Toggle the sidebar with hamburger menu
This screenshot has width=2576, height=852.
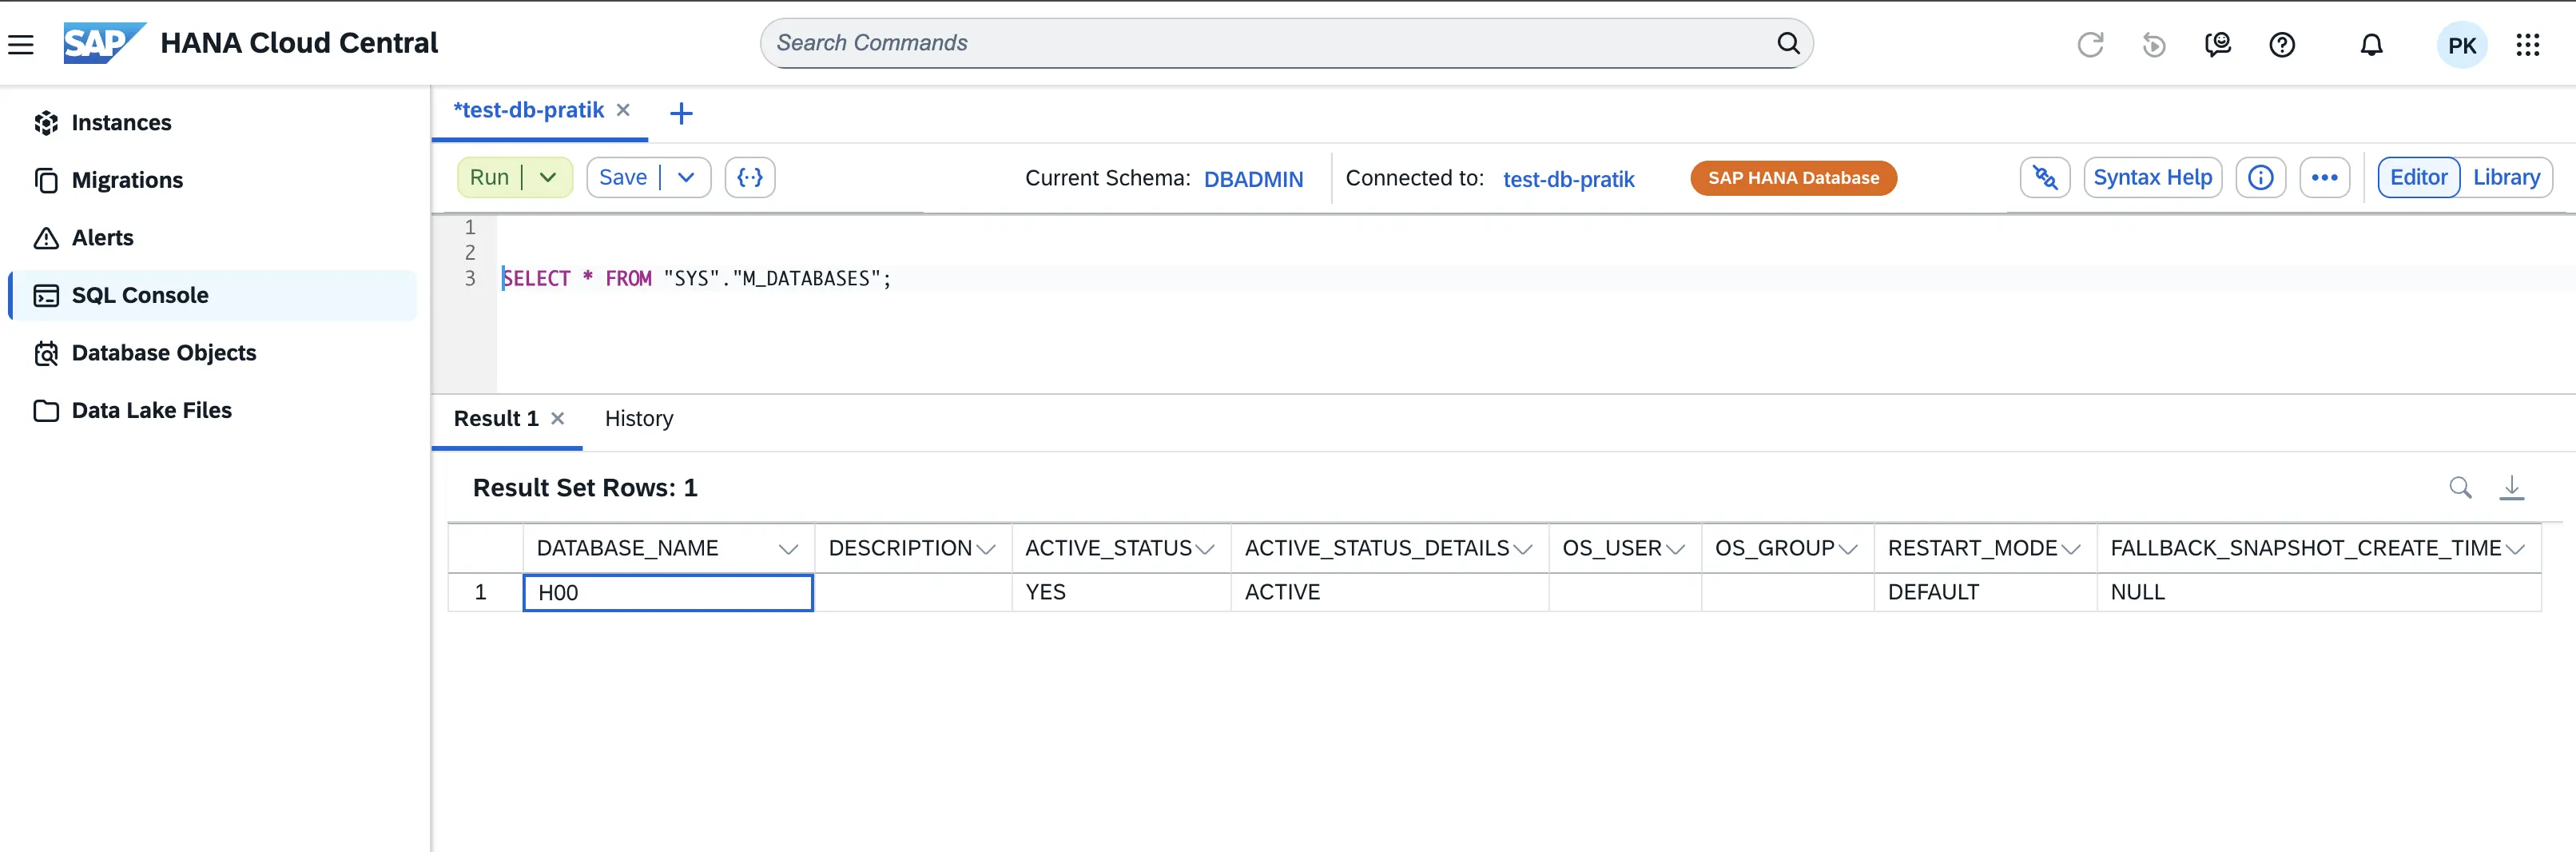21,43
